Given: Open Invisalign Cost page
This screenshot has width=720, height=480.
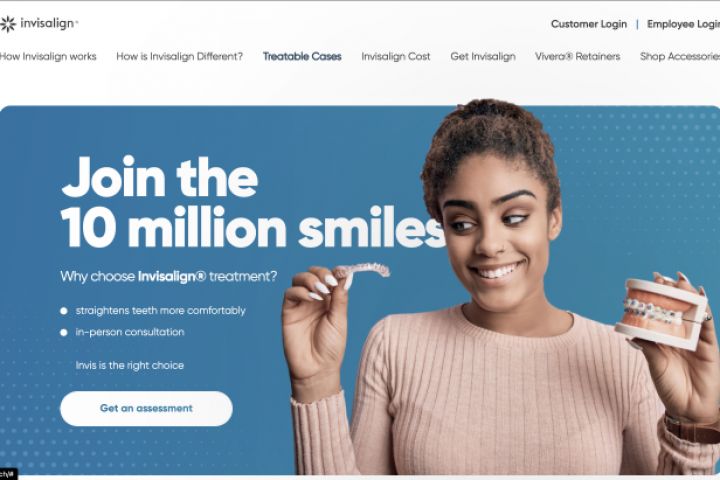Looking at the screenshot, I should (x=396, y=56).
